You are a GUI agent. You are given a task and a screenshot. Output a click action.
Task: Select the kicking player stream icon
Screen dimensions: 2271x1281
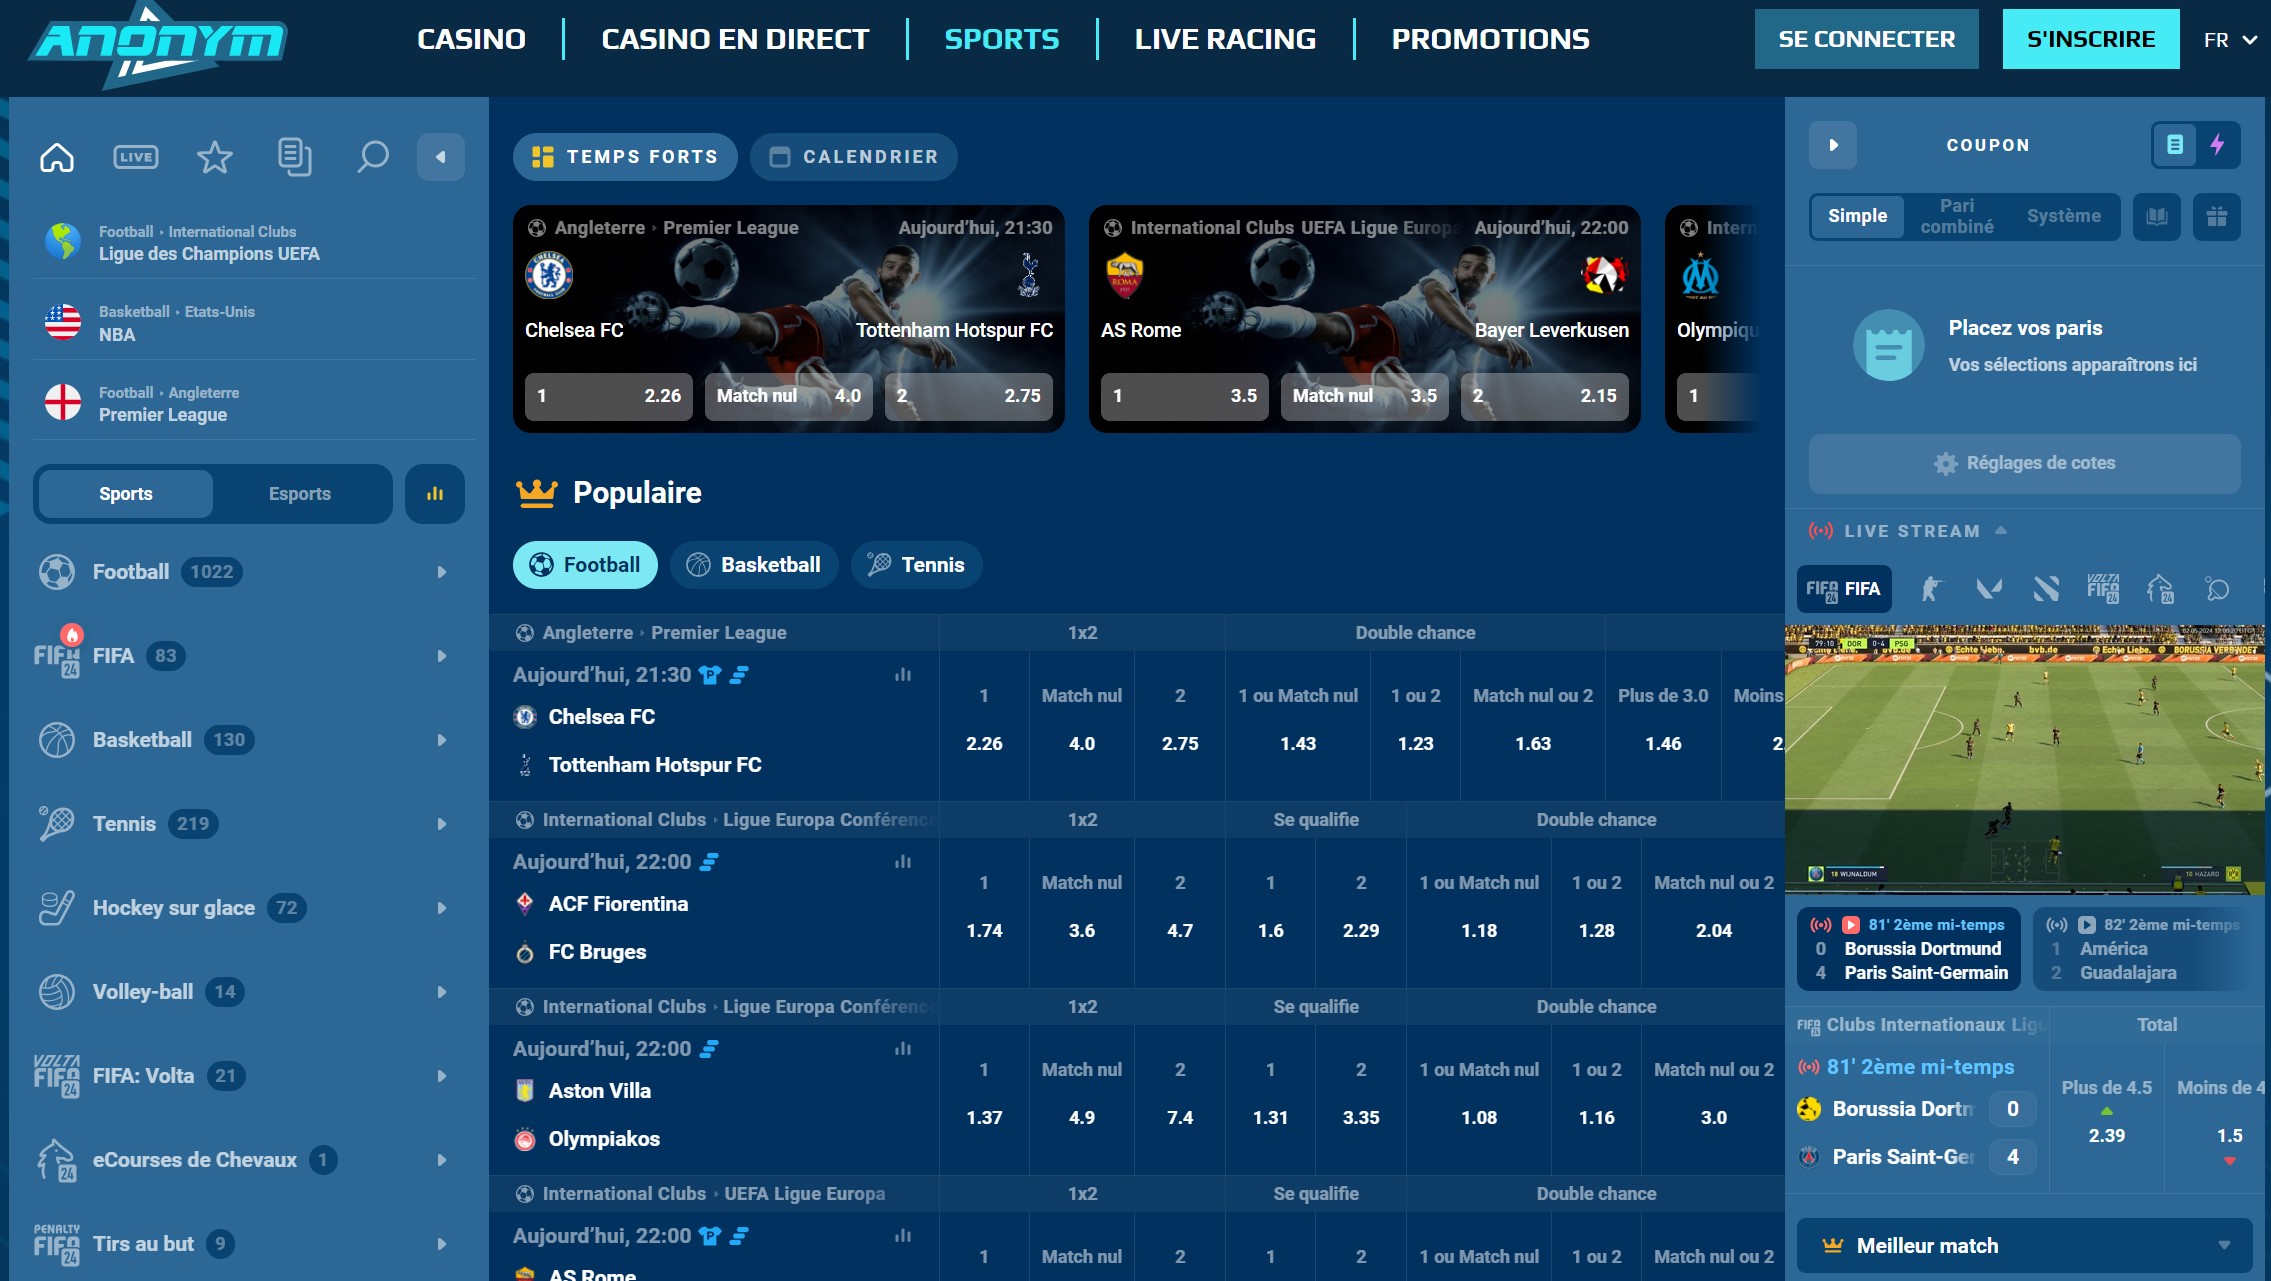pyautogui.click(x=1931, y=589)
